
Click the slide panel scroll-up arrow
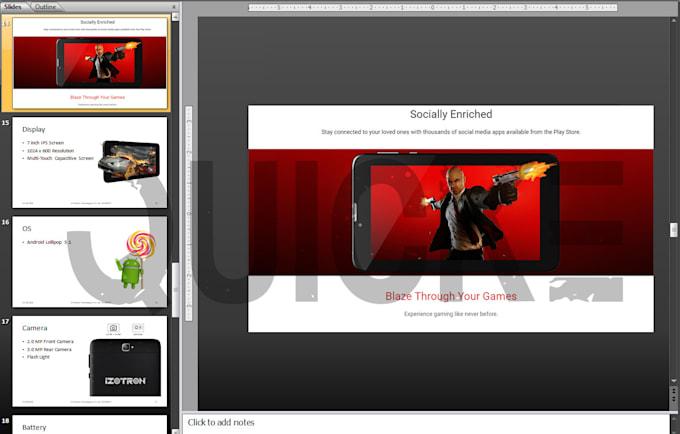(175, 16)
